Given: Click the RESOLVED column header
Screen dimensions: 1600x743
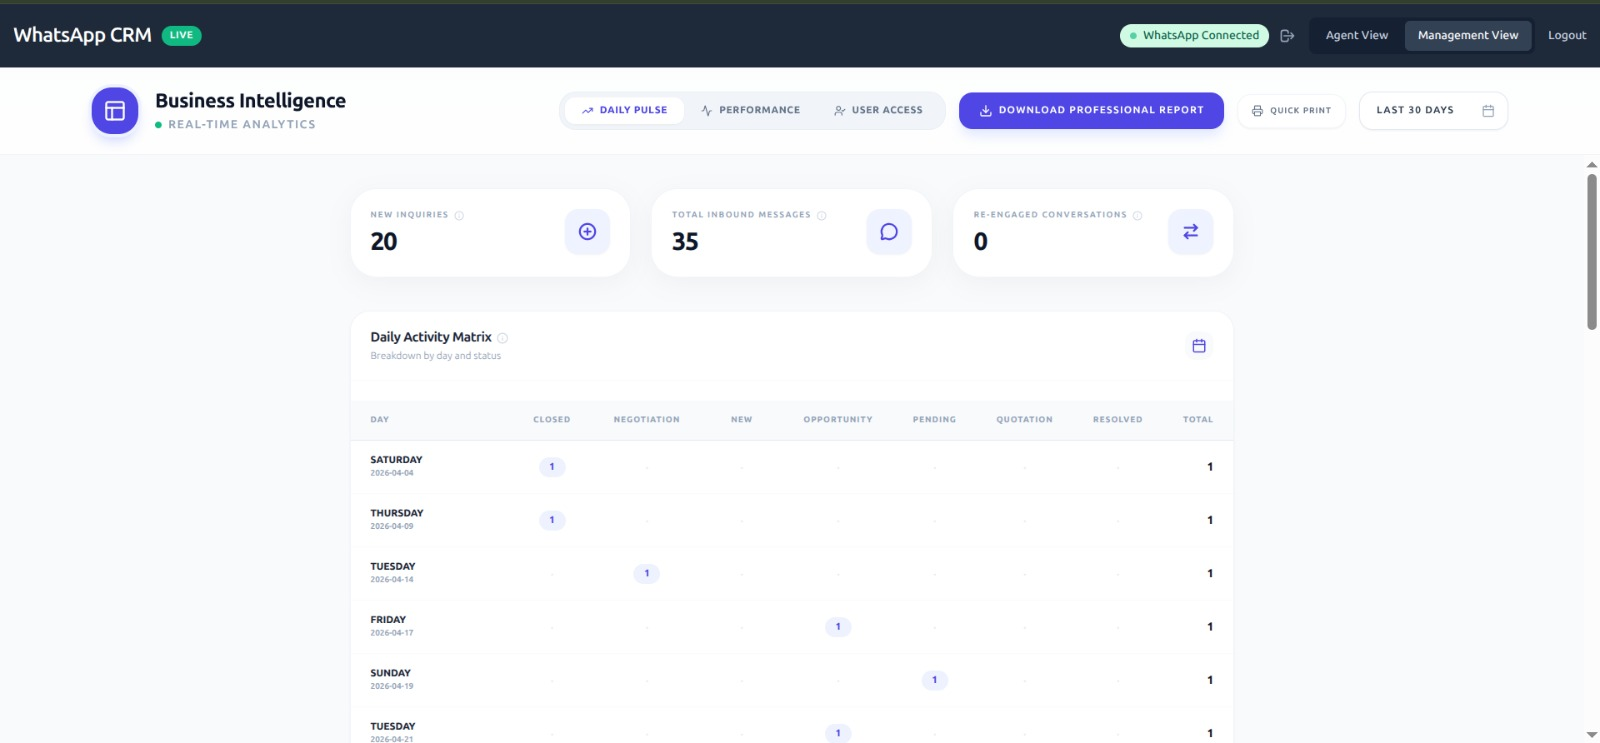Looking at the screenshot, I should [1117, 420].
